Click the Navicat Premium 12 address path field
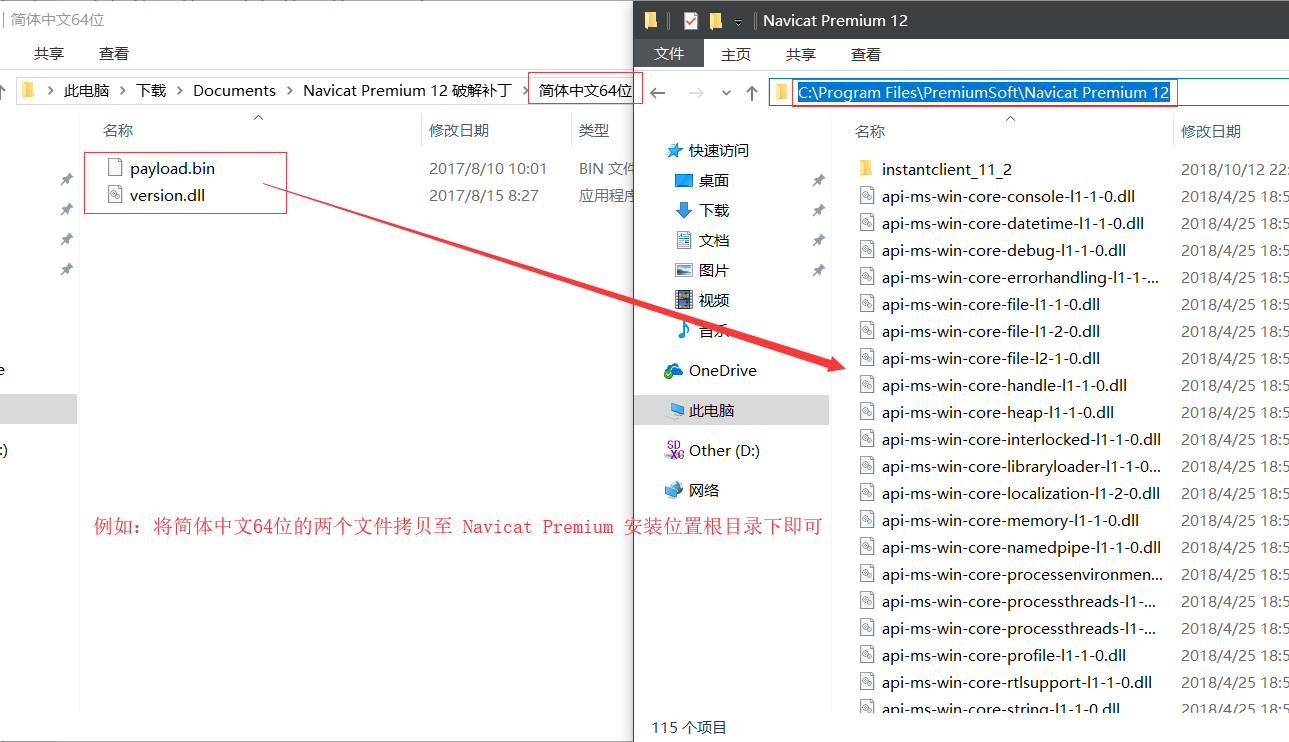Image resolution: width=1289 pixels, height=742 pixels. pyautogui.click(x=983, y=93)
